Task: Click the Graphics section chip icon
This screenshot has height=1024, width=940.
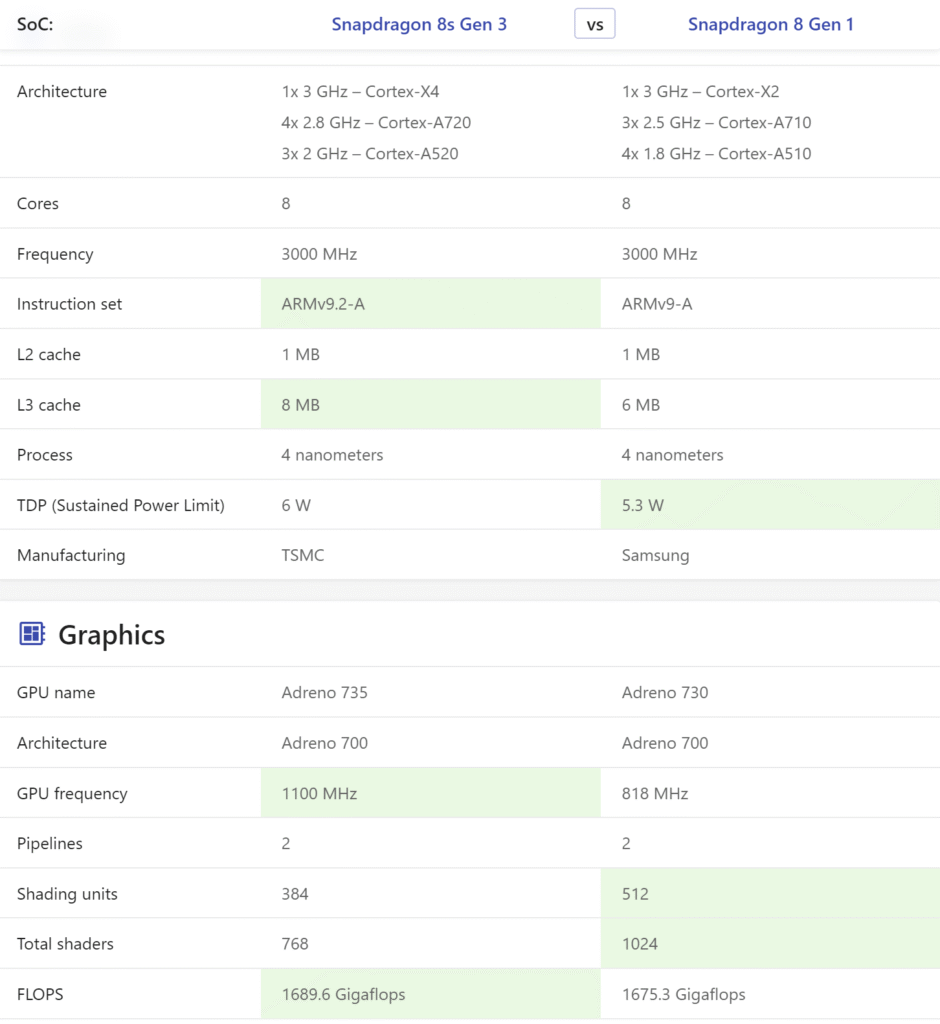Action: pos(32,634)
